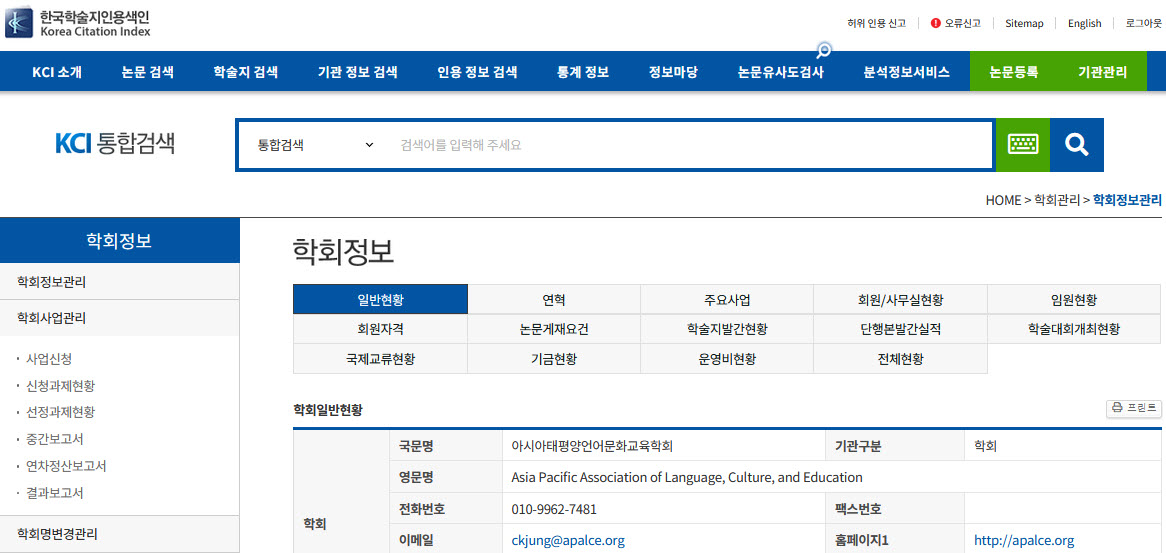
Task: Click the KCI 통합검색 logo
Action: (x=115, y=144)
